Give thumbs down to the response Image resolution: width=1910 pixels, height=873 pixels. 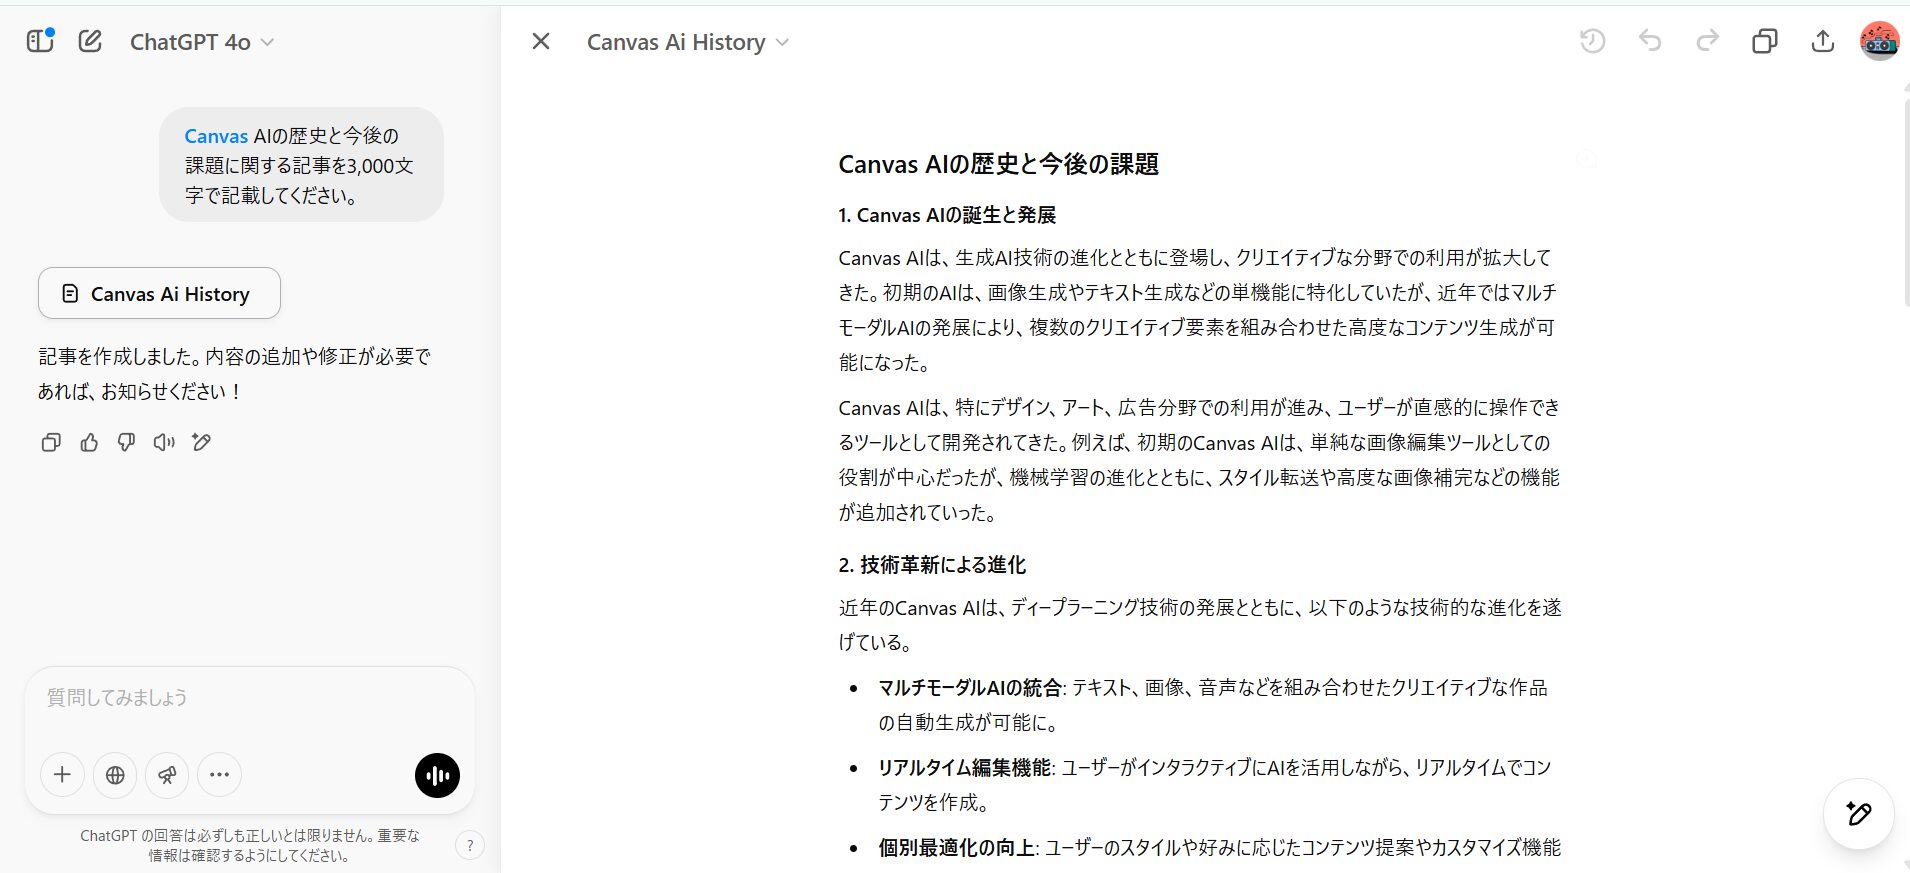coord(126,442)
